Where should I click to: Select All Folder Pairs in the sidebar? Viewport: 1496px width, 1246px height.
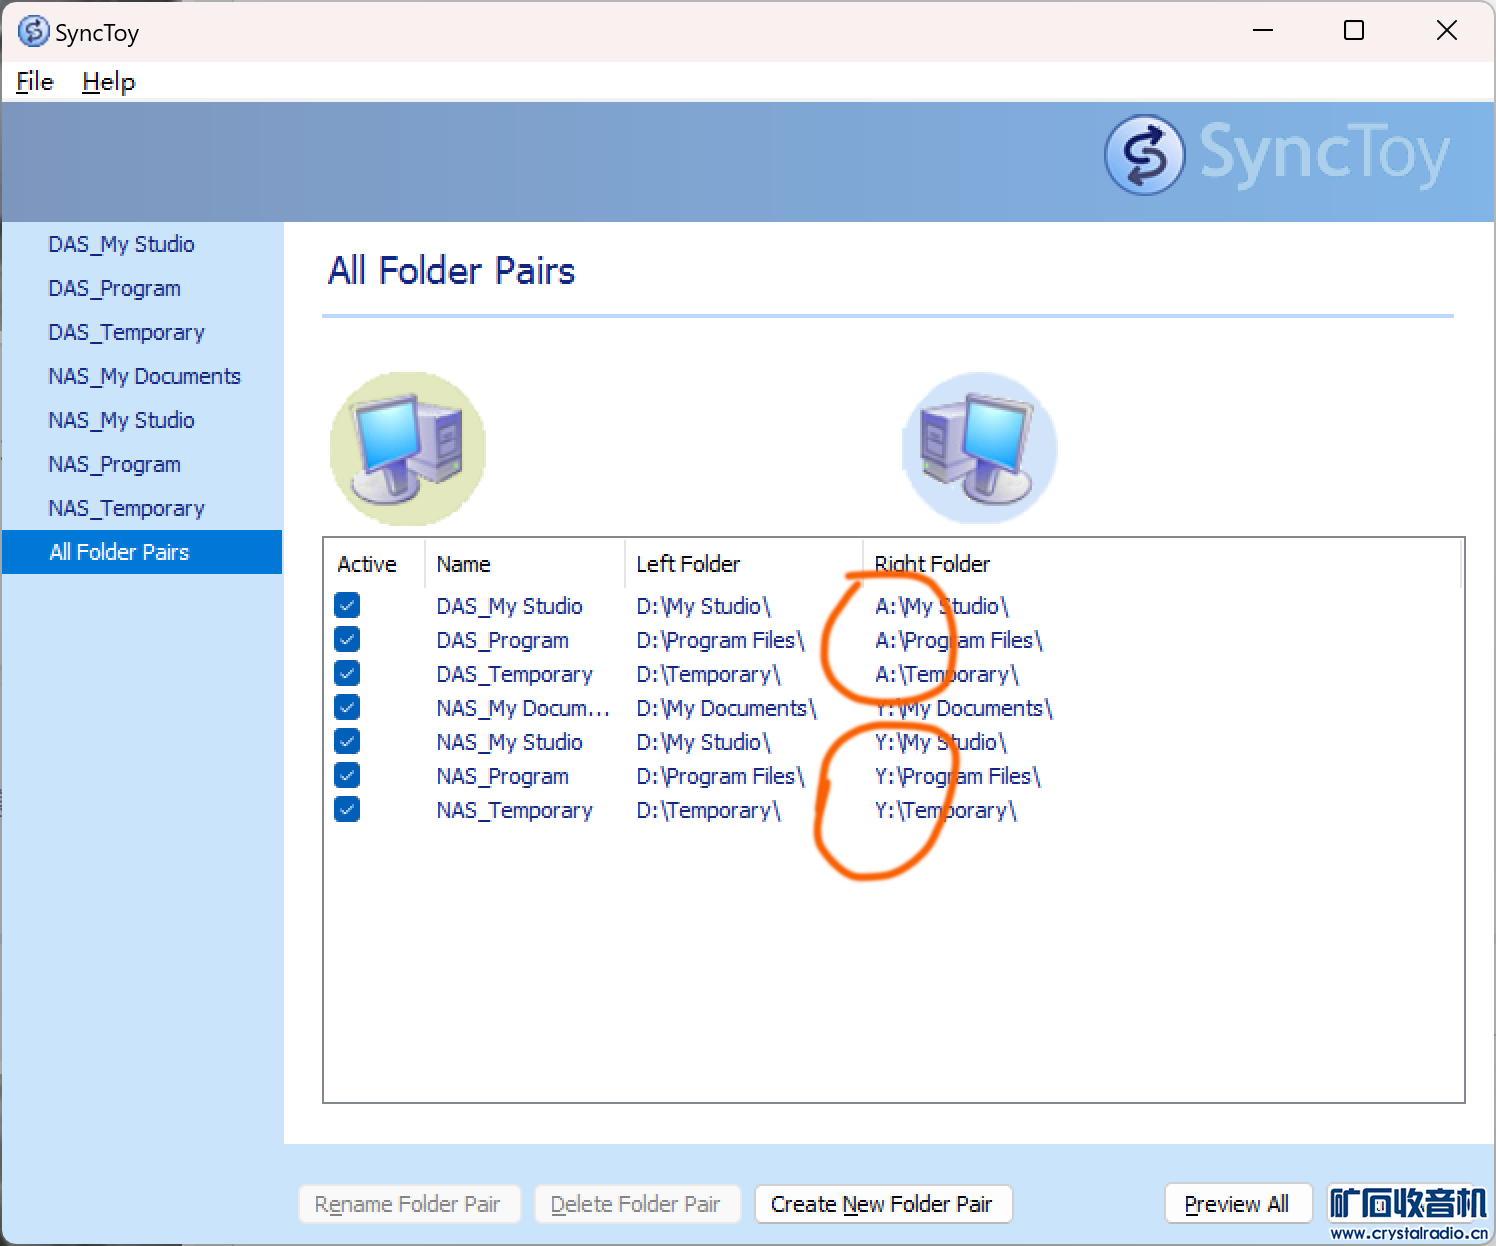point(142,552)
